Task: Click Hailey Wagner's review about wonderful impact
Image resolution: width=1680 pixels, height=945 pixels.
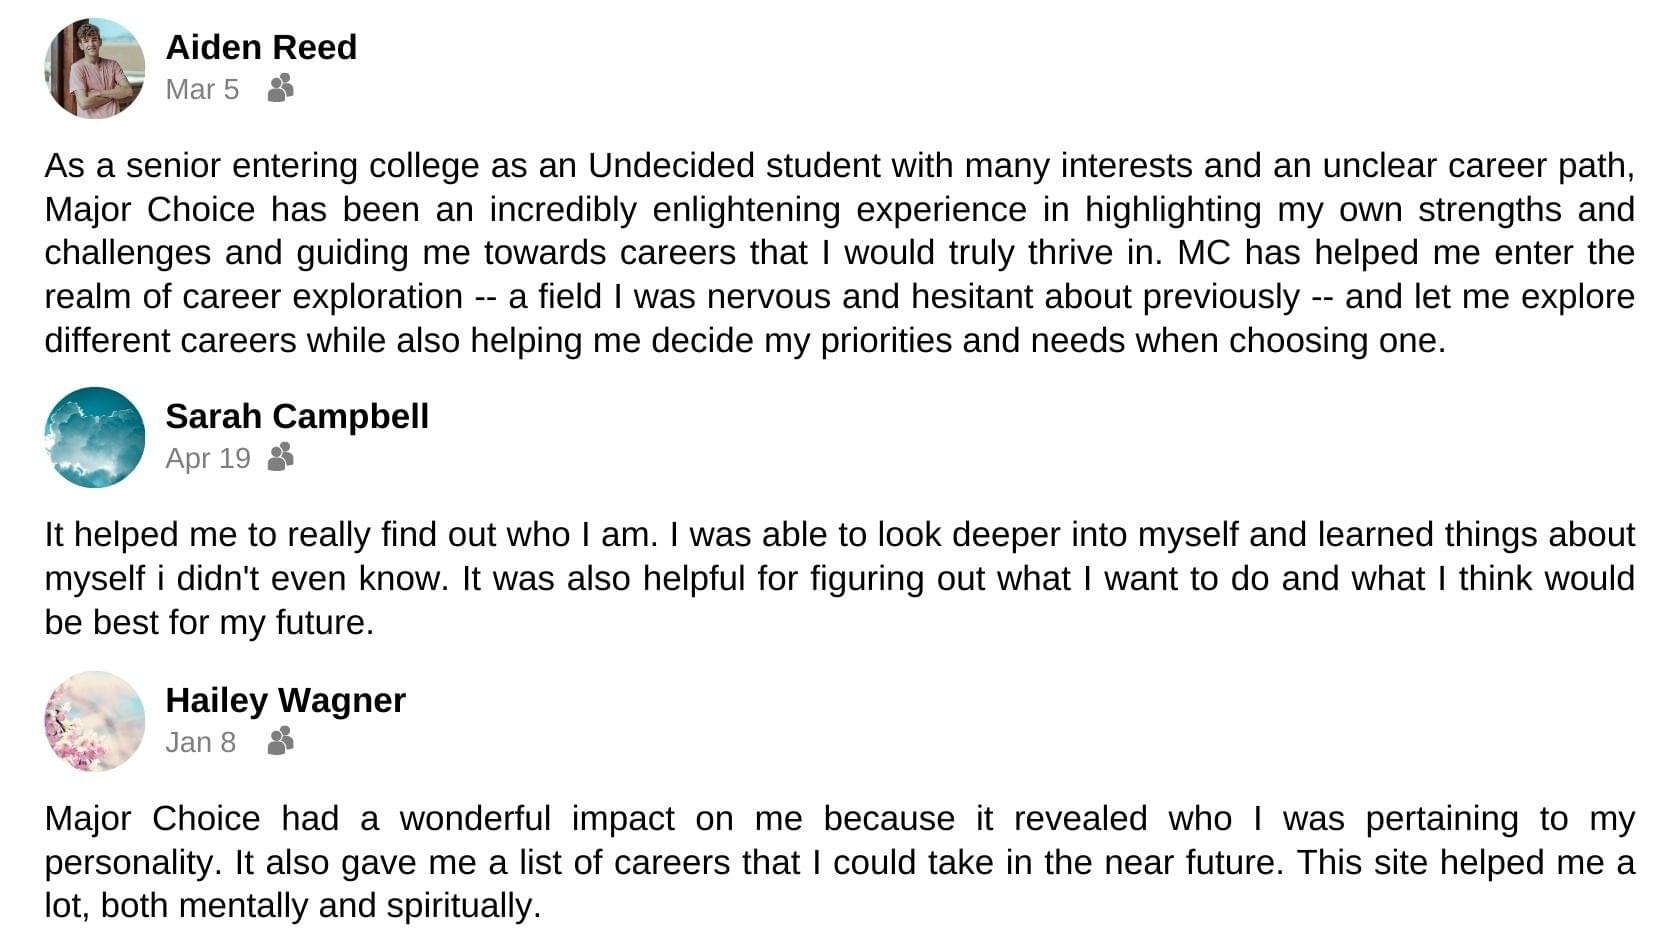Action: (x=840, y=862)
